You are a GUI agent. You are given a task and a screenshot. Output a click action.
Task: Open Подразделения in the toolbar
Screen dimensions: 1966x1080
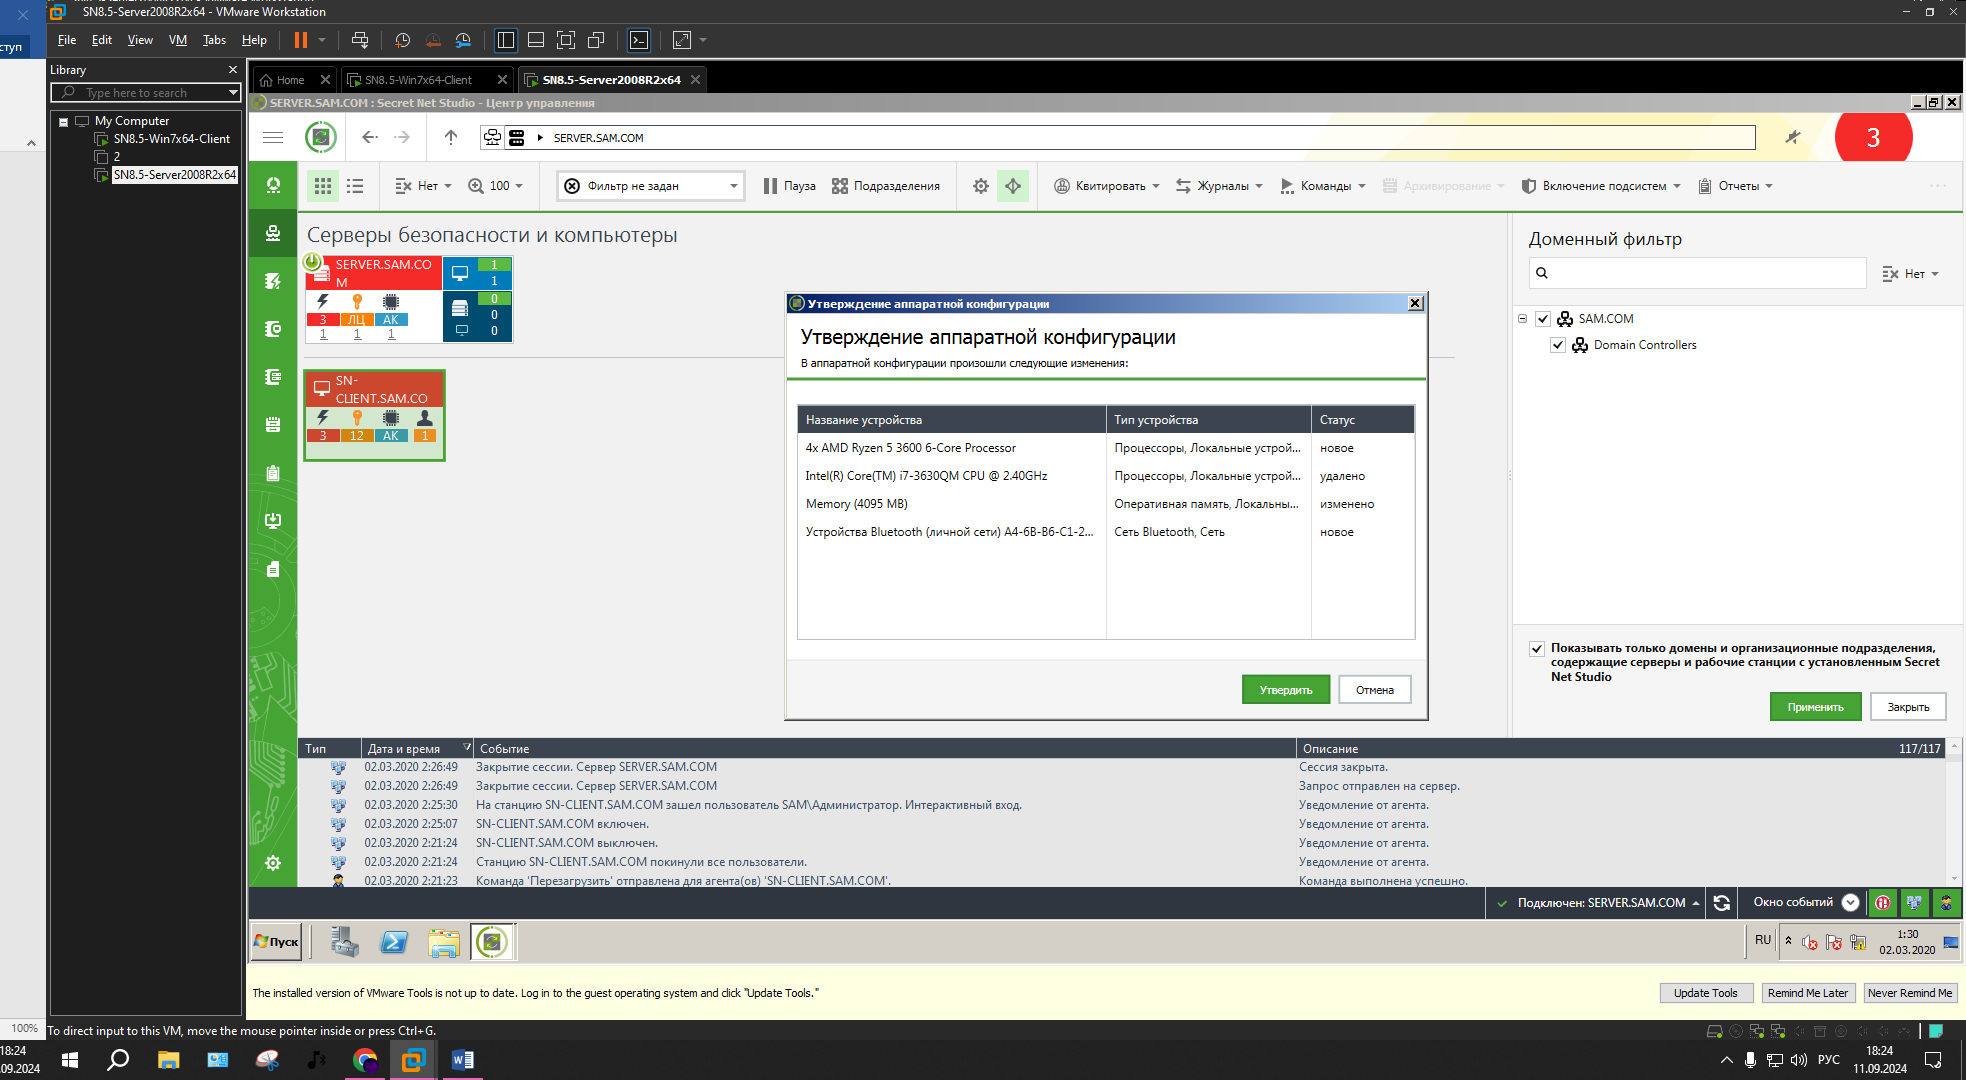coord(886,186)
